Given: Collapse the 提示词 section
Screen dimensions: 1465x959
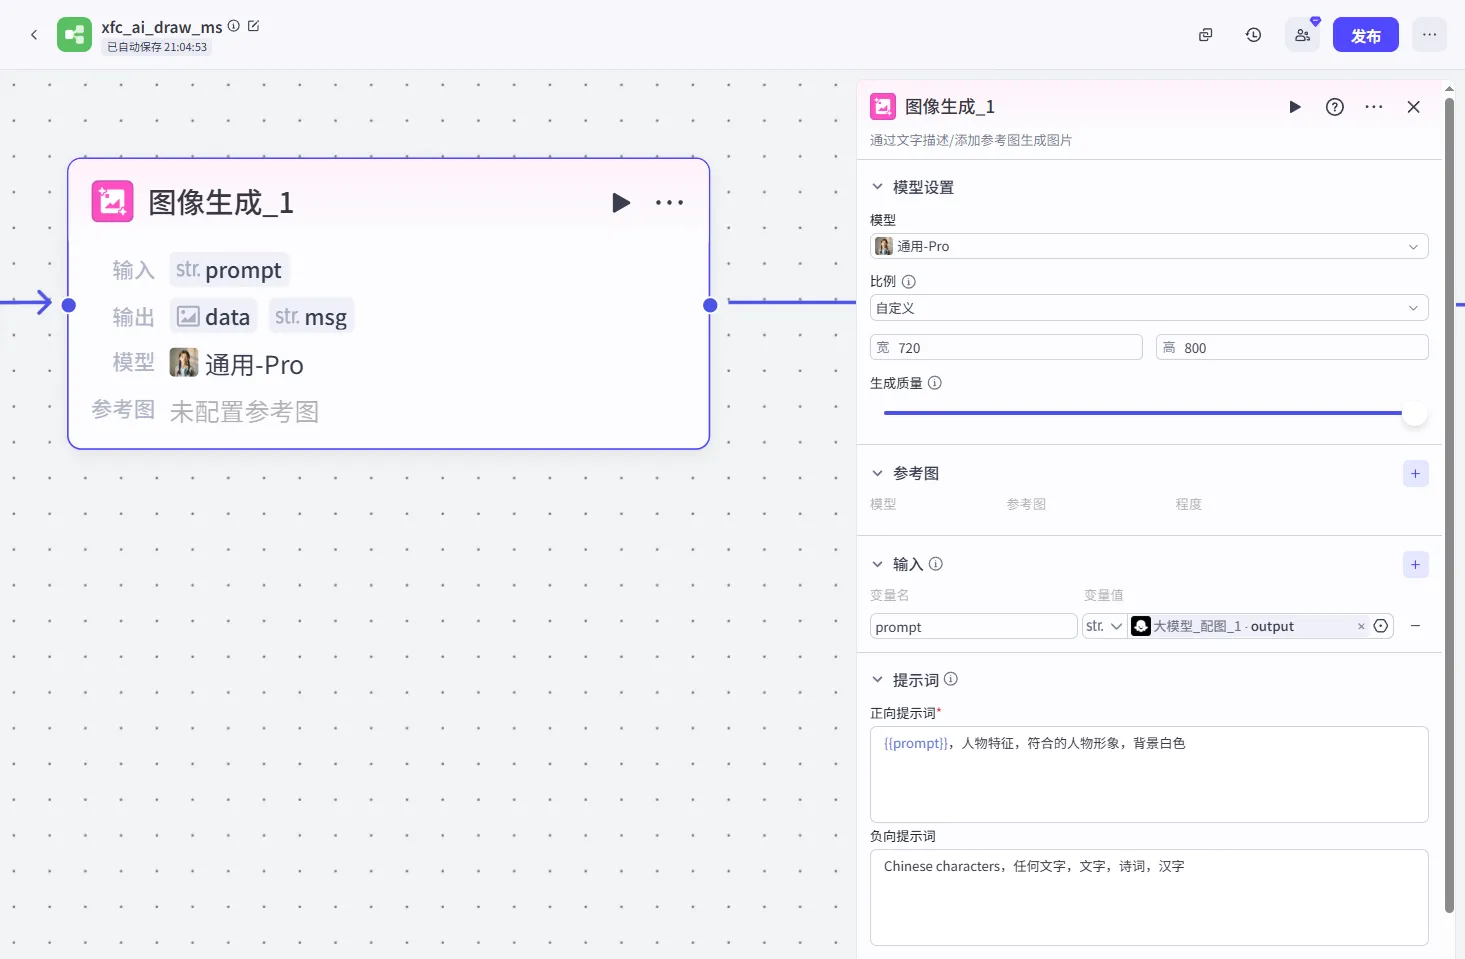Looking at the screenshot, I should 877,680.
